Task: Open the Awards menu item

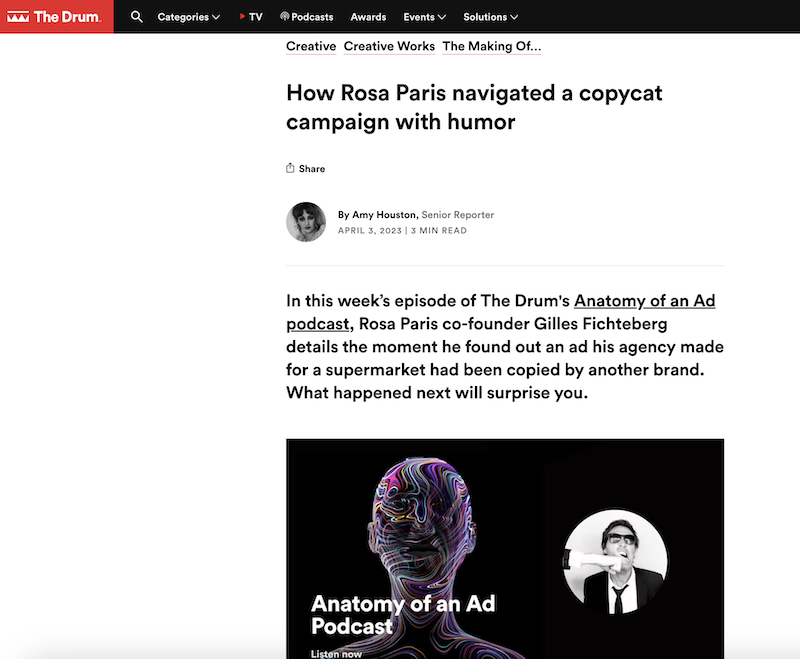Action: click(368, 17)
